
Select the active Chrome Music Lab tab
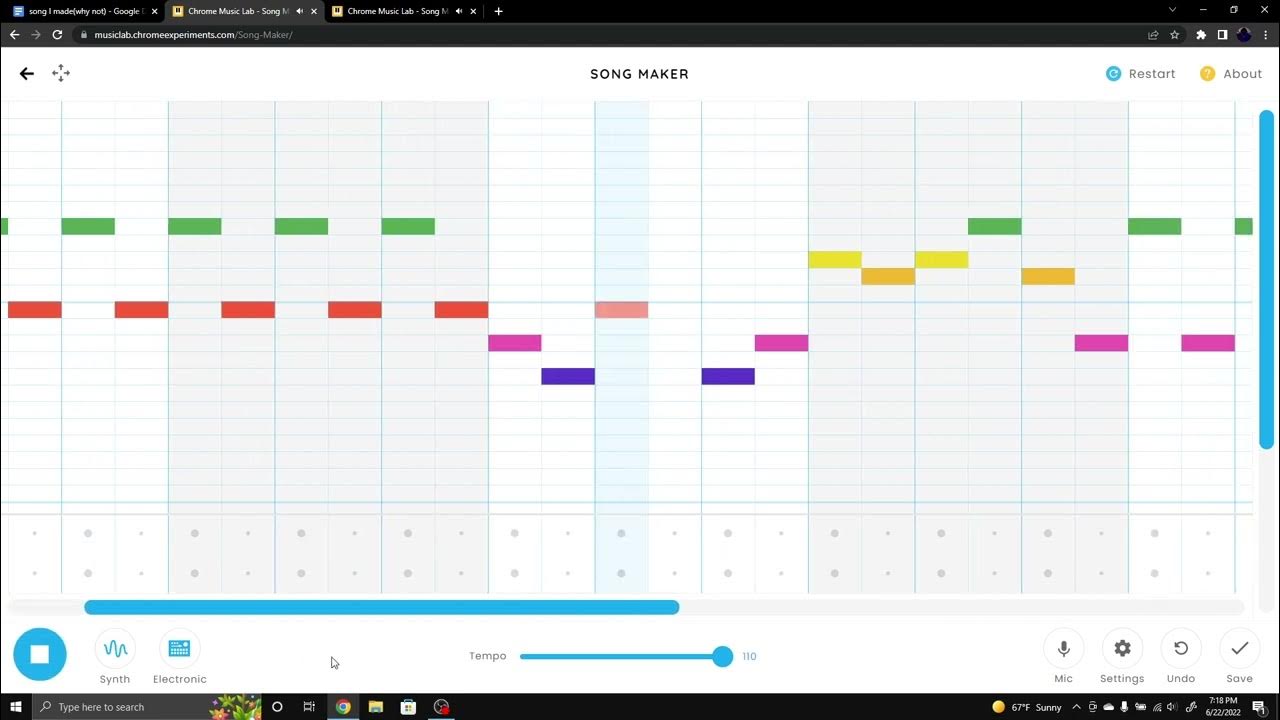[245, 11]
